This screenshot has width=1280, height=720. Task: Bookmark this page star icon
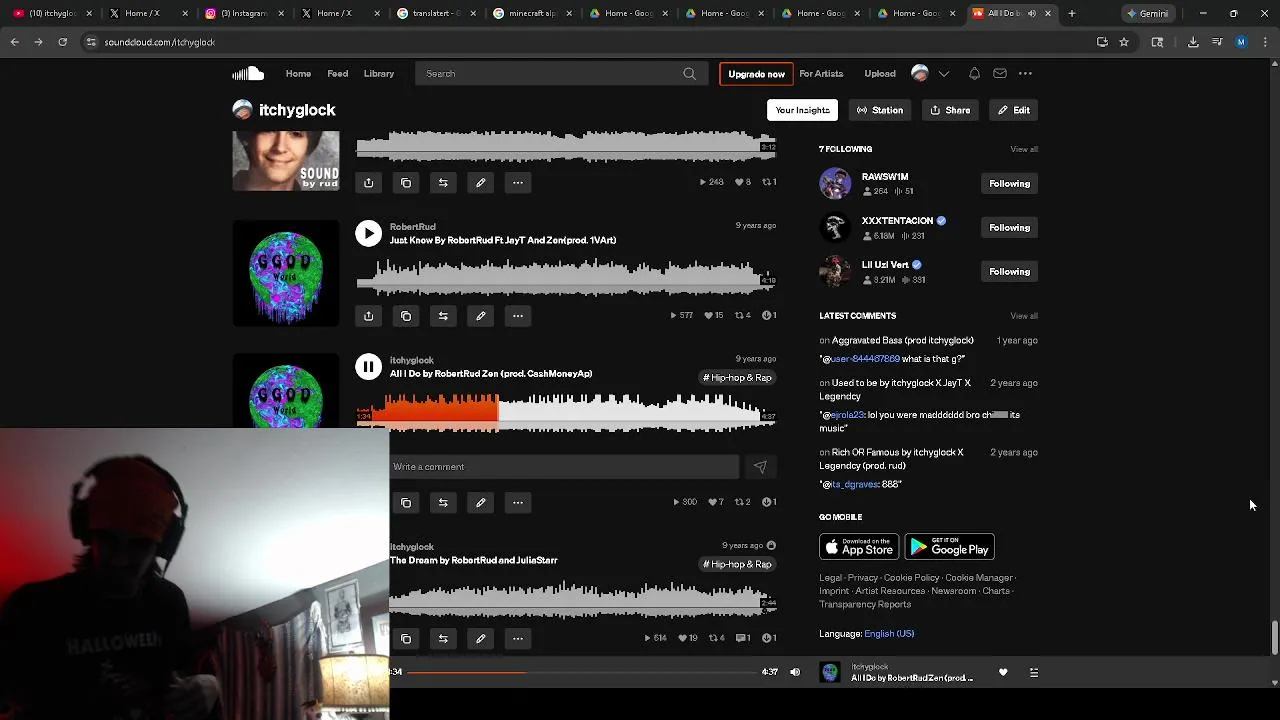tap(1124, 42)
